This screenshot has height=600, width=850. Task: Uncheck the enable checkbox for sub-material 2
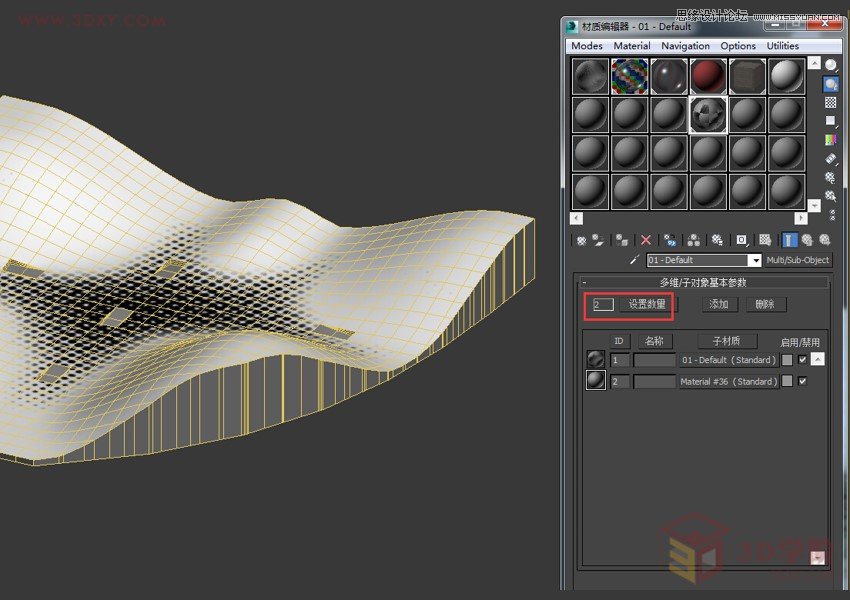click(802, 381)
